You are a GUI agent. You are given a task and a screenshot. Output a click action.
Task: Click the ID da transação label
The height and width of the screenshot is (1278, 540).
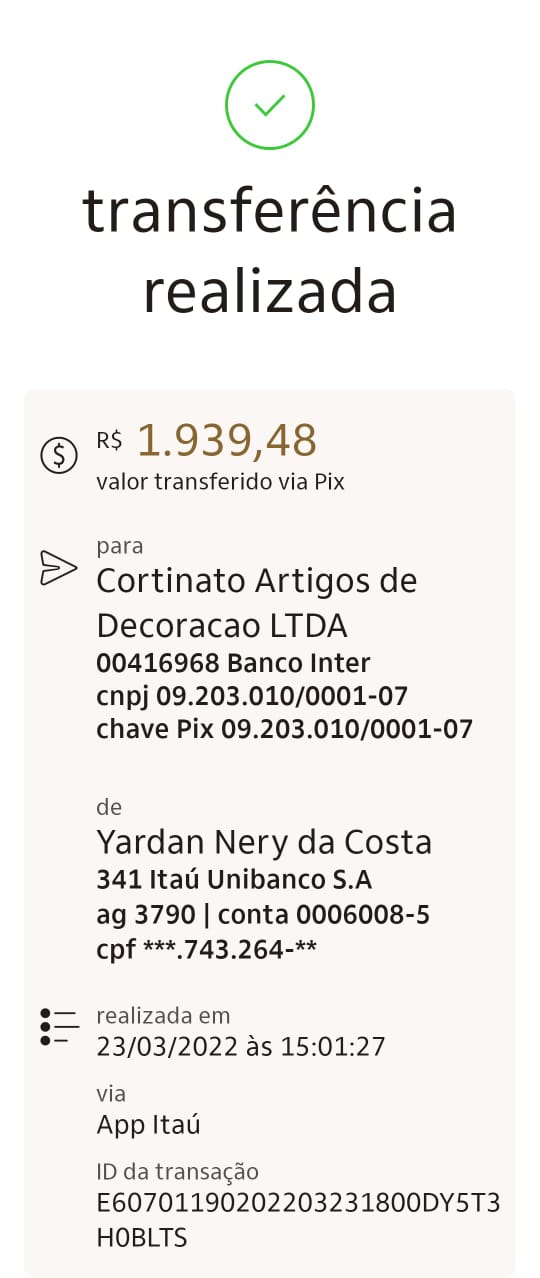178,1172
